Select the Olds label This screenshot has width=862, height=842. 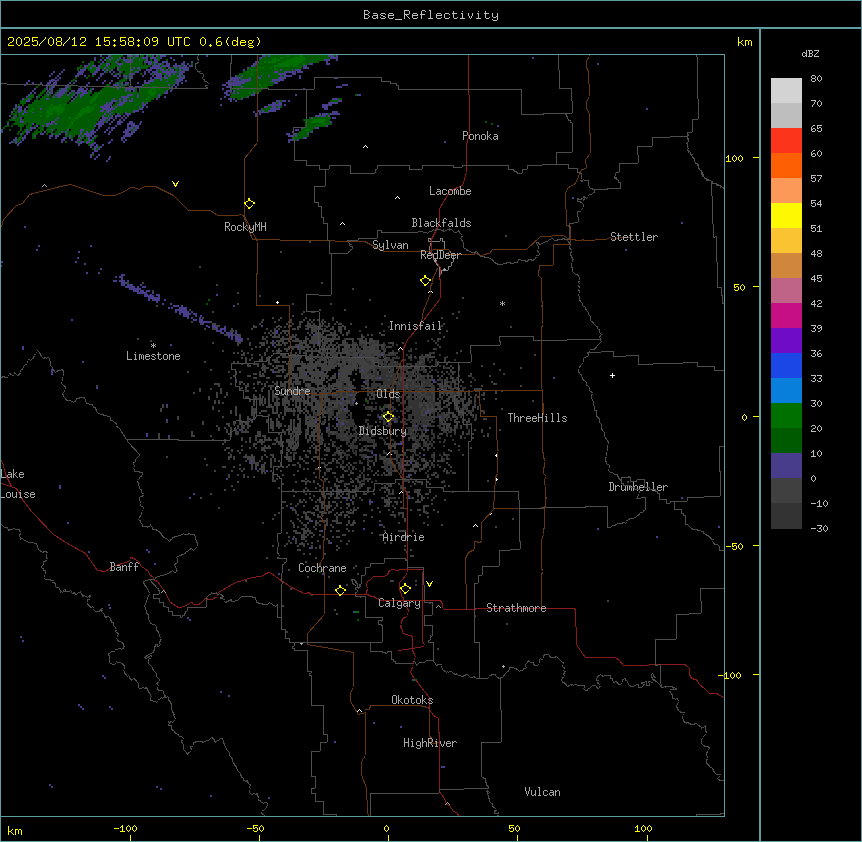pyautogui.click(x=388, y=394)
